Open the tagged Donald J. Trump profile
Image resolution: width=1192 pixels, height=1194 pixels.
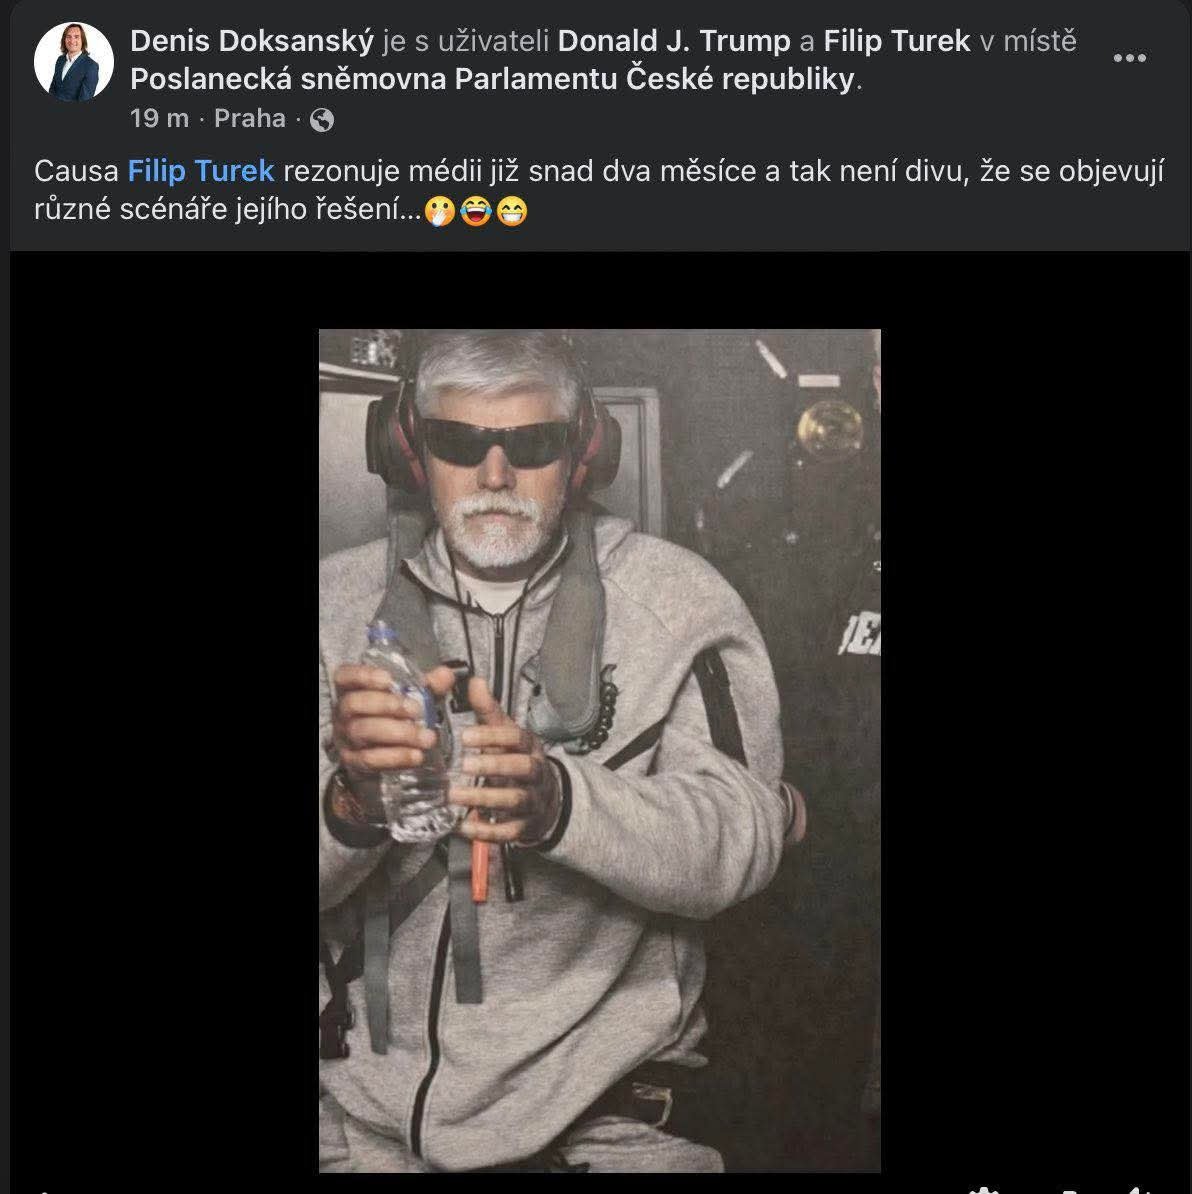(673, 41)
